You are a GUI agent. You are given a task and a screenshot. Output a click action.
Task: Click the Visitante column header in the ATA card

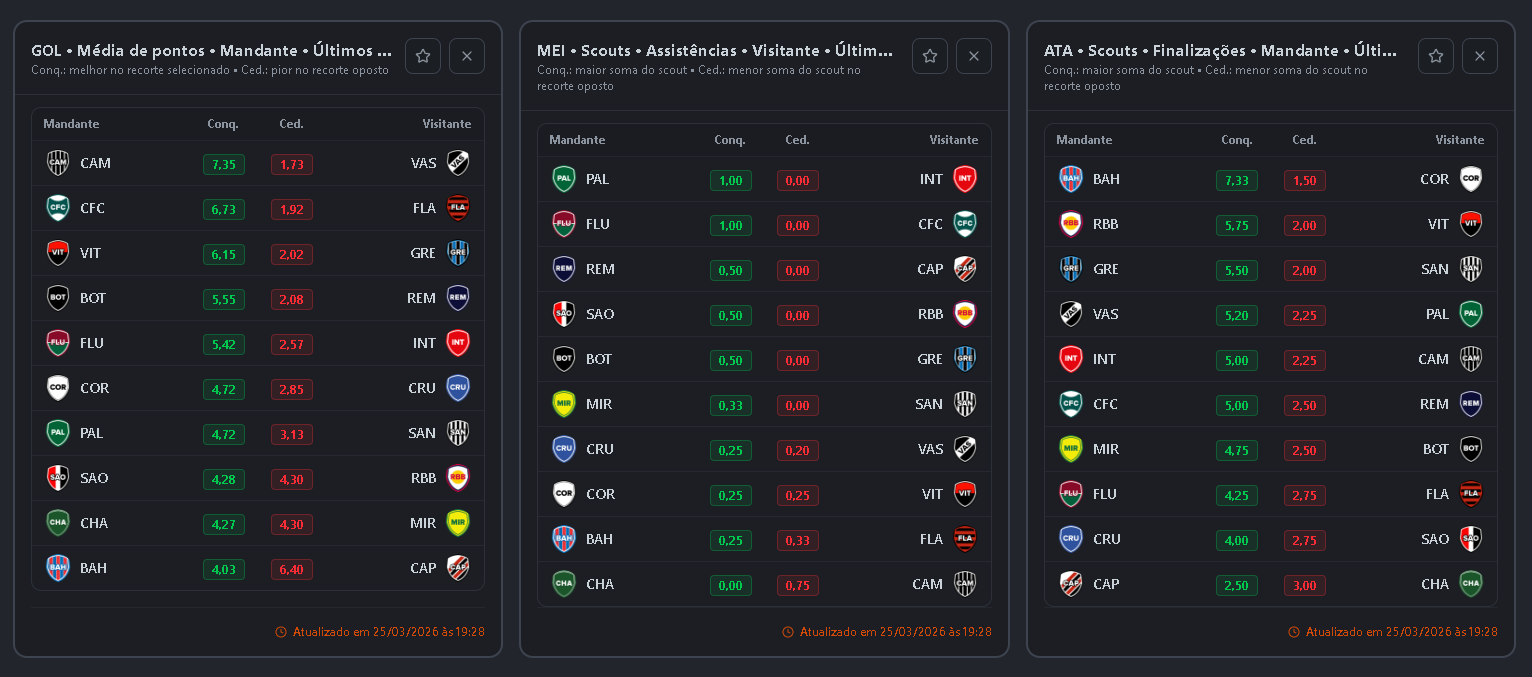[x=1460, y=140]
